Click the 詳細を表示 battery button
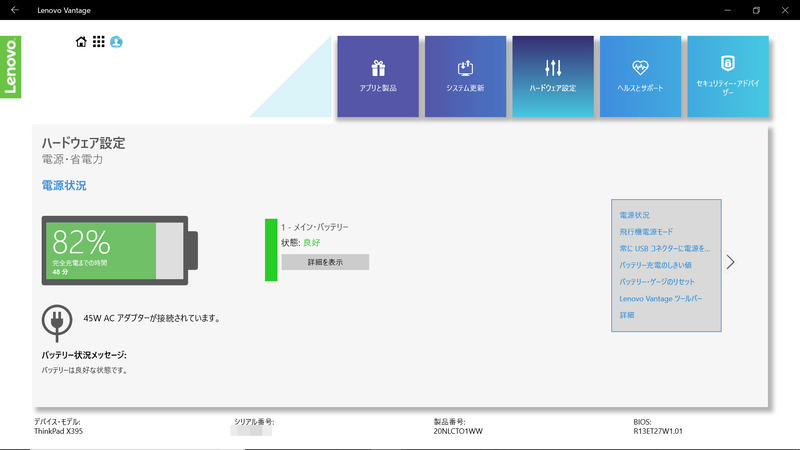Image resolution: width=800 pixels, height=450 pixels. [x=325, y=262]
